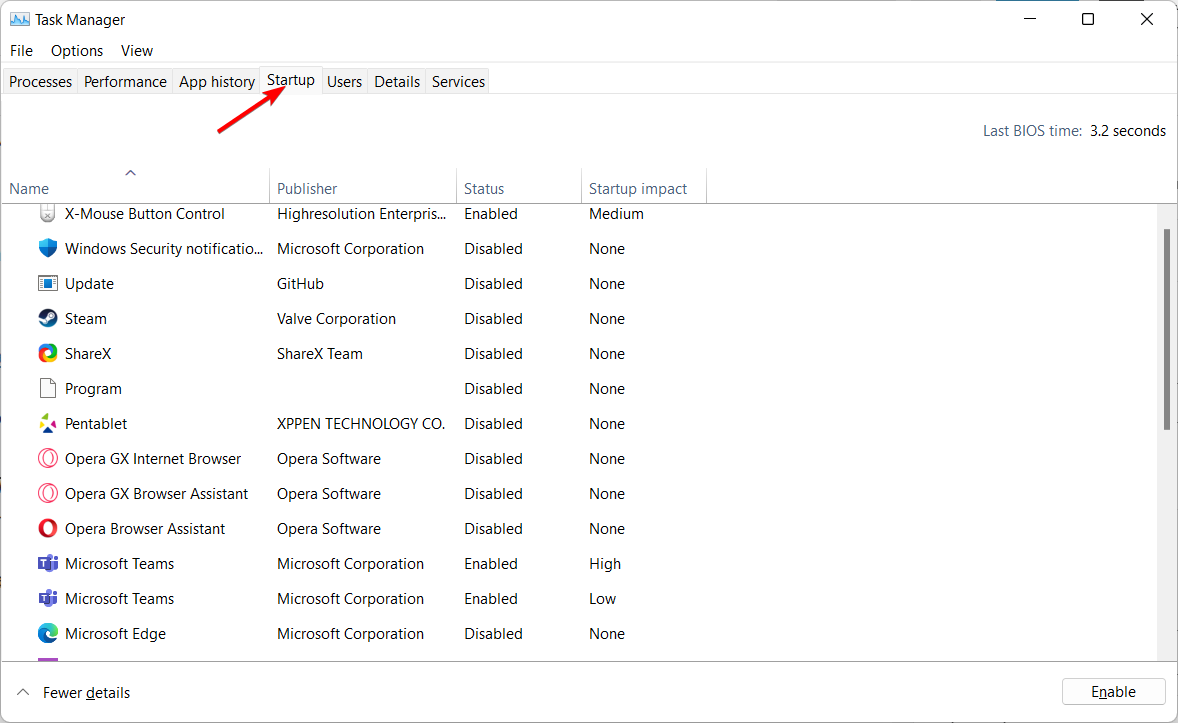1178x723 pixels.
Task: Switch to the Services tab
Action: tap(458, 81)
